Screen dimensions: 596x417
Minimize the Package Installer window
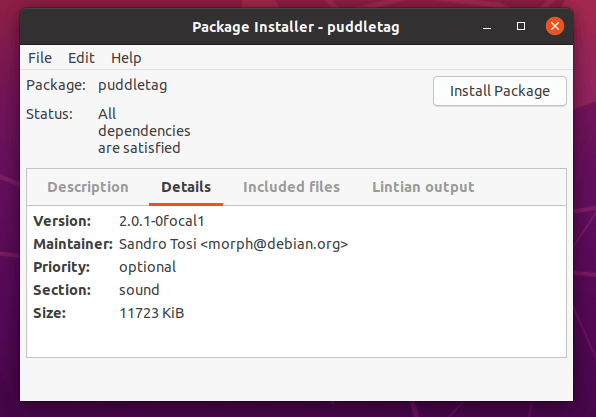(487, 27)
